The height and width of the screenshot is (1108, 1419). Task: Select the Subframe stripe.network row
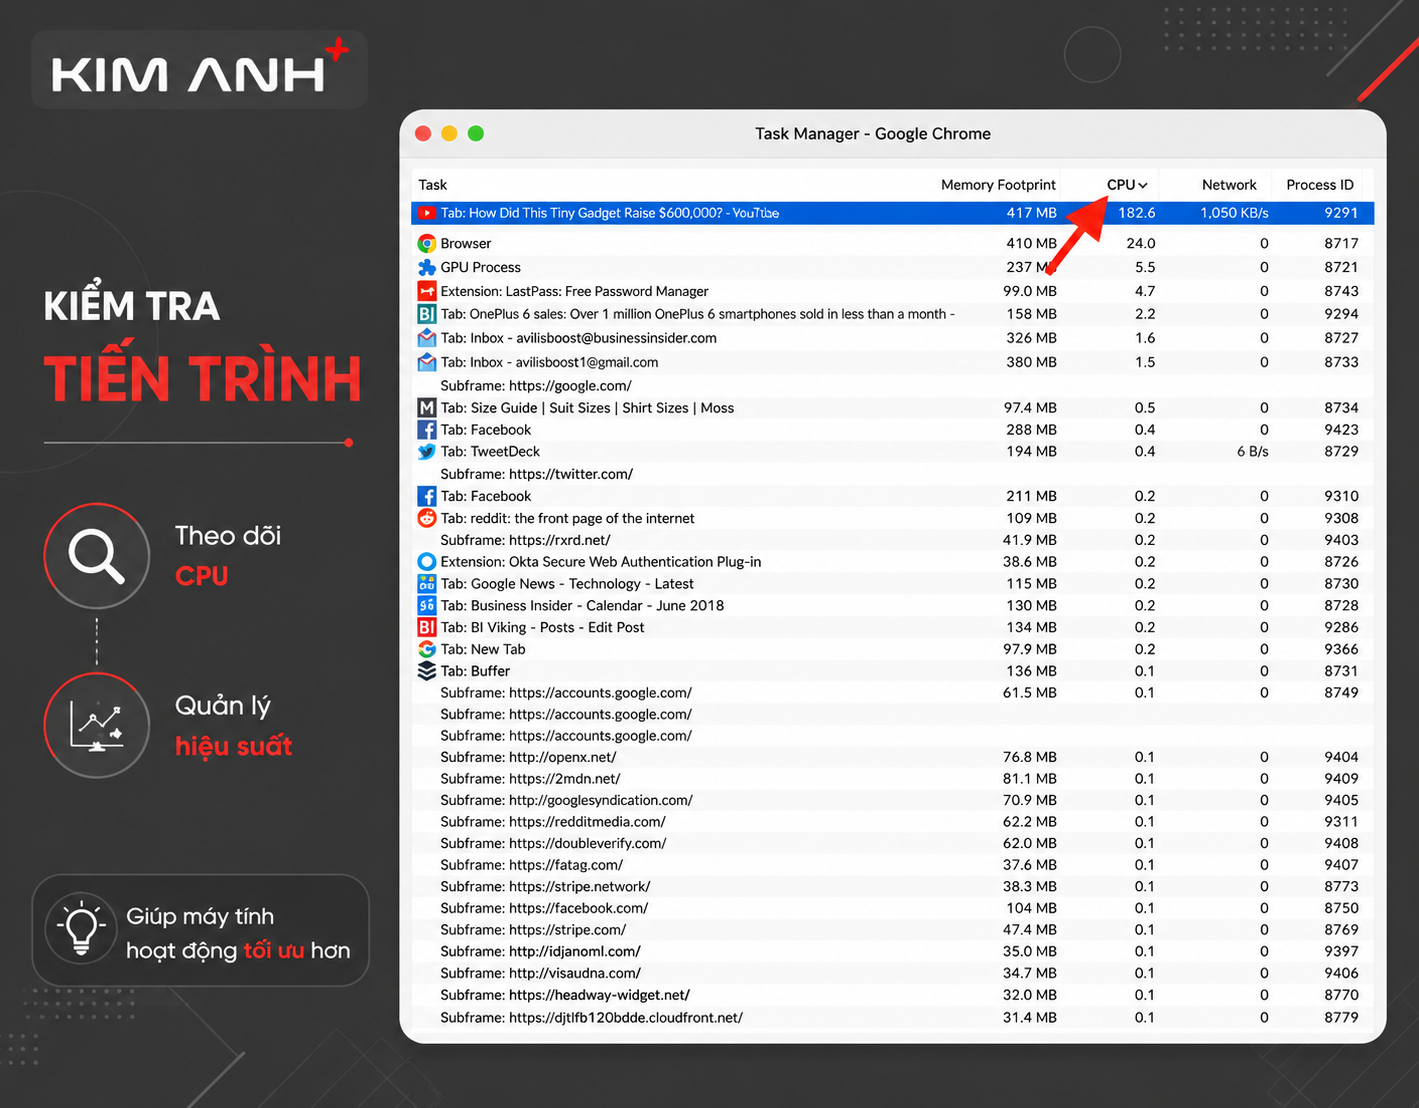(x=892, y=887)
